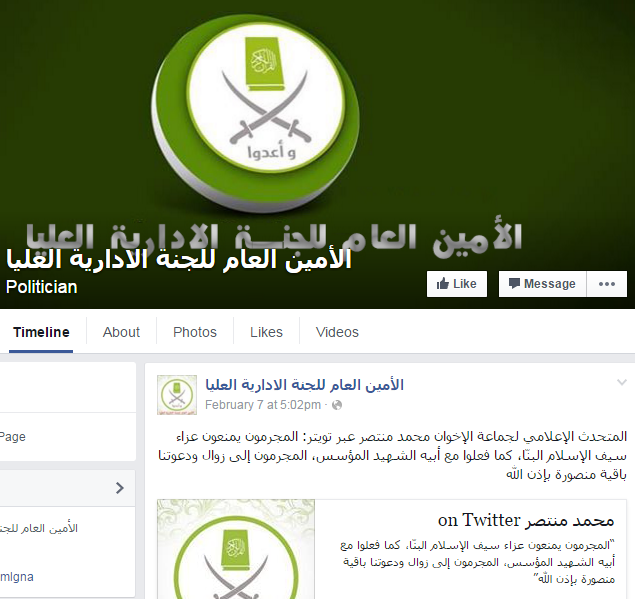This screenshot has height=599, width=635.
Task: Click the speech bubble message icon
Action: 514,284
